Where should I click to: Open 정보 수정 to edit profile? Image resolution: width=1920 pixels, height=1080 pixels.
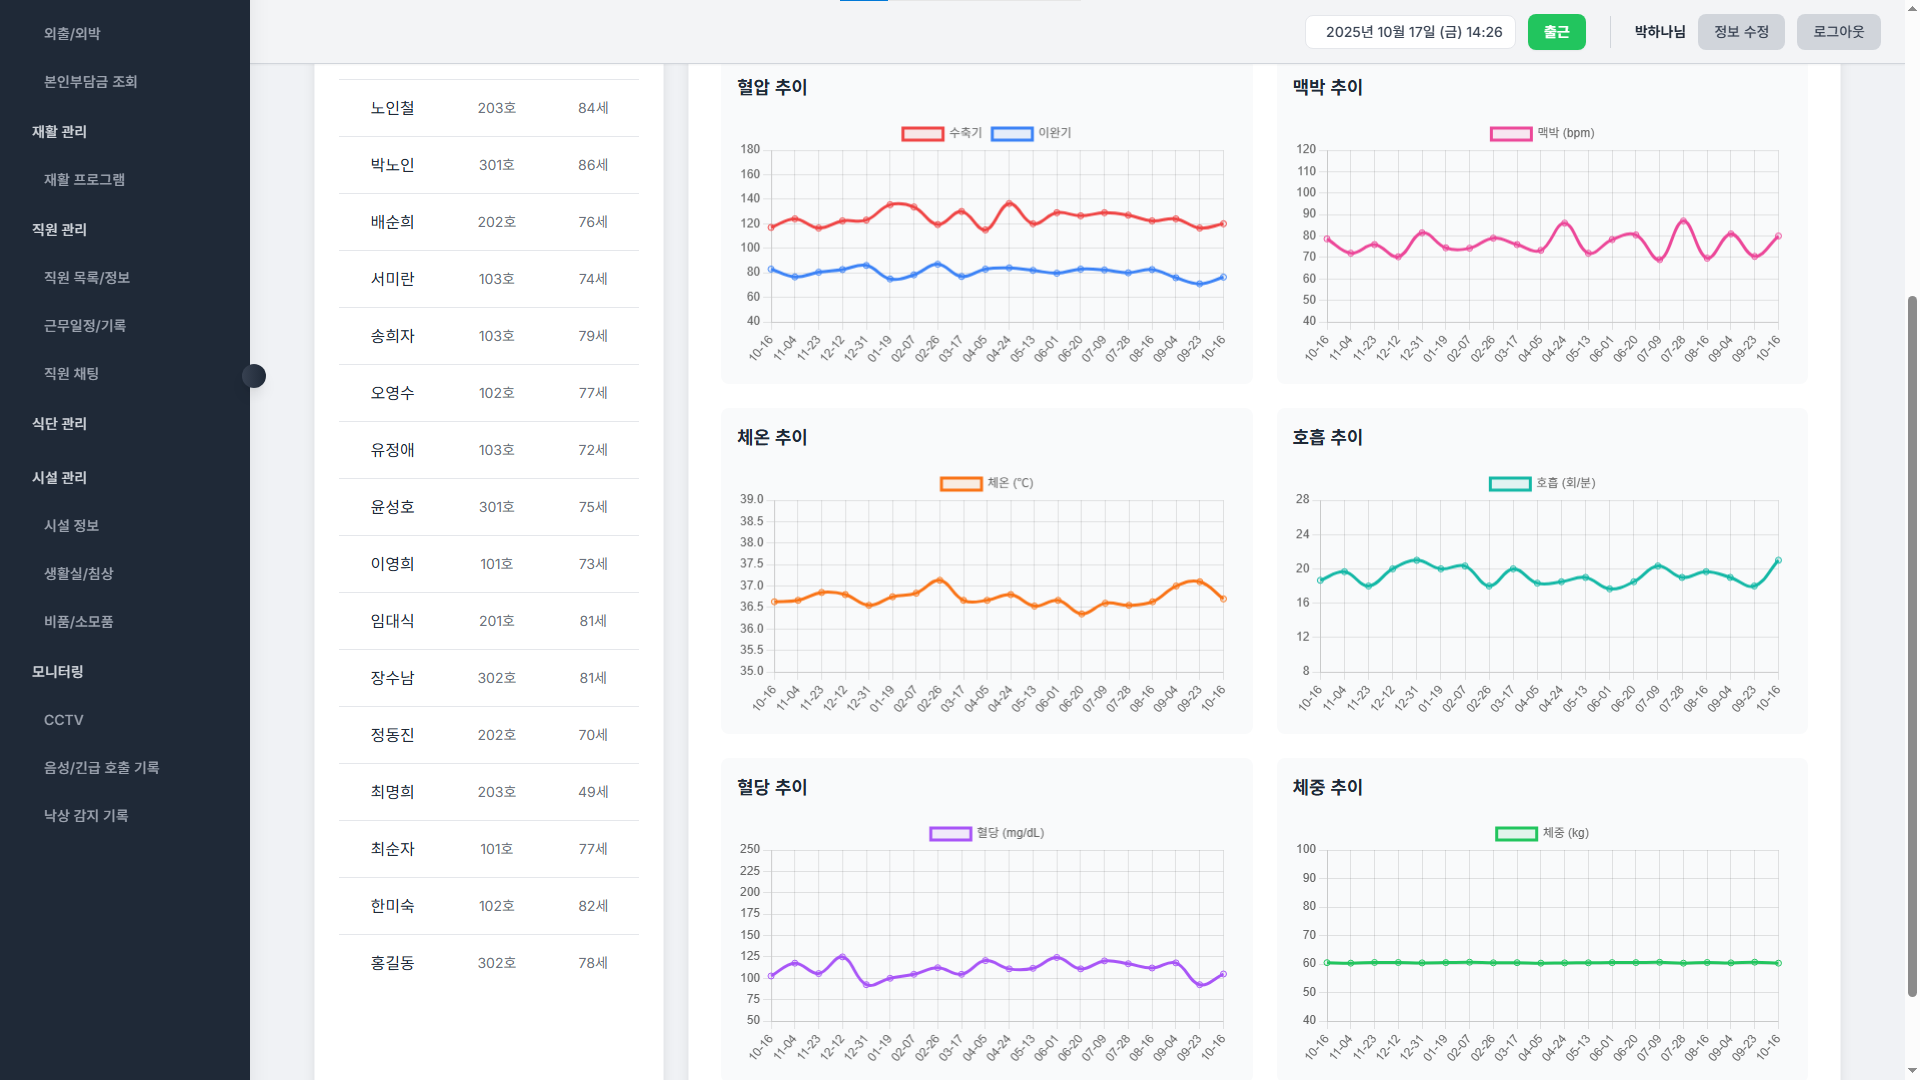coord(1741,32)
